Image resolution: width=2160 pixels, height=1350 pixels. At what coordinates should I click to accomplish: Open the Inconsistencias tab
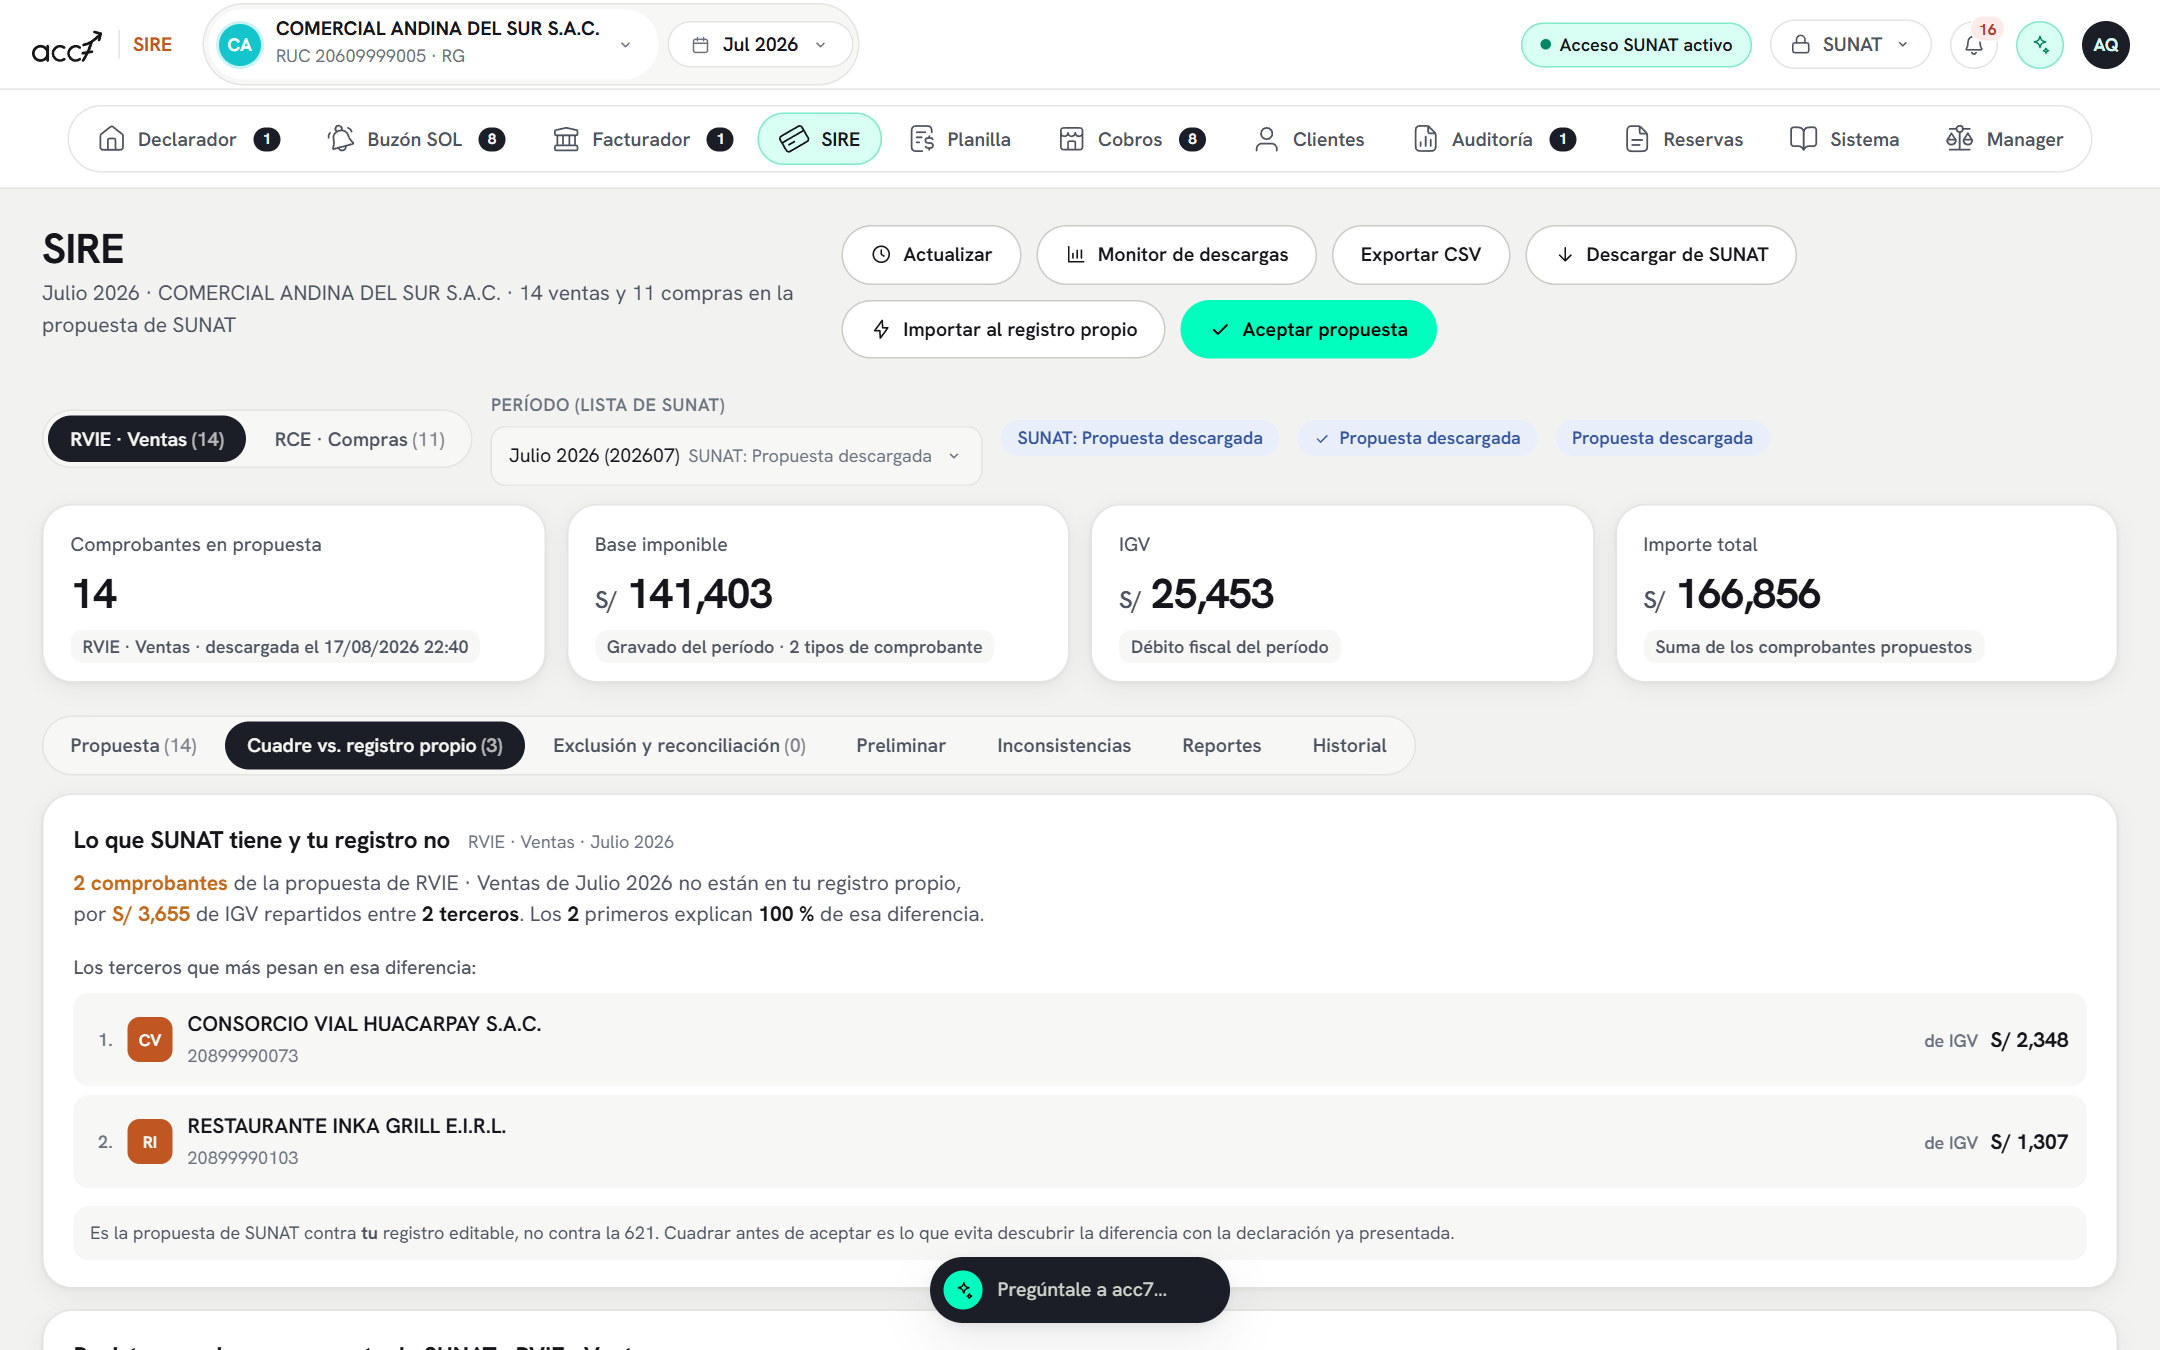click(x=1064, y=745)
